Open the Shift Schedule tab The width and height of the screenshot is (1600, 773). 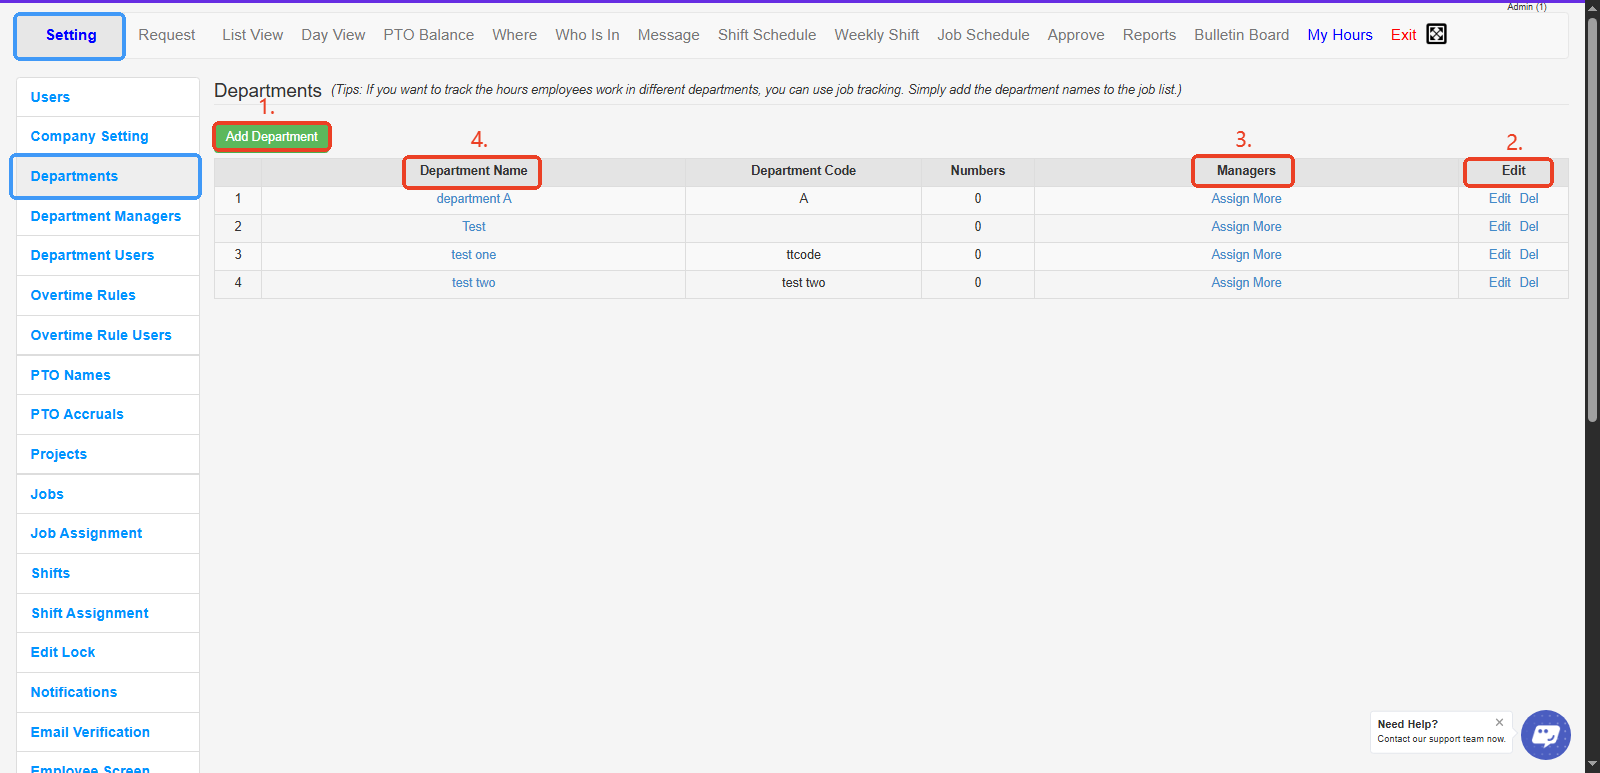pyautogui.click(x=766, y=35)
